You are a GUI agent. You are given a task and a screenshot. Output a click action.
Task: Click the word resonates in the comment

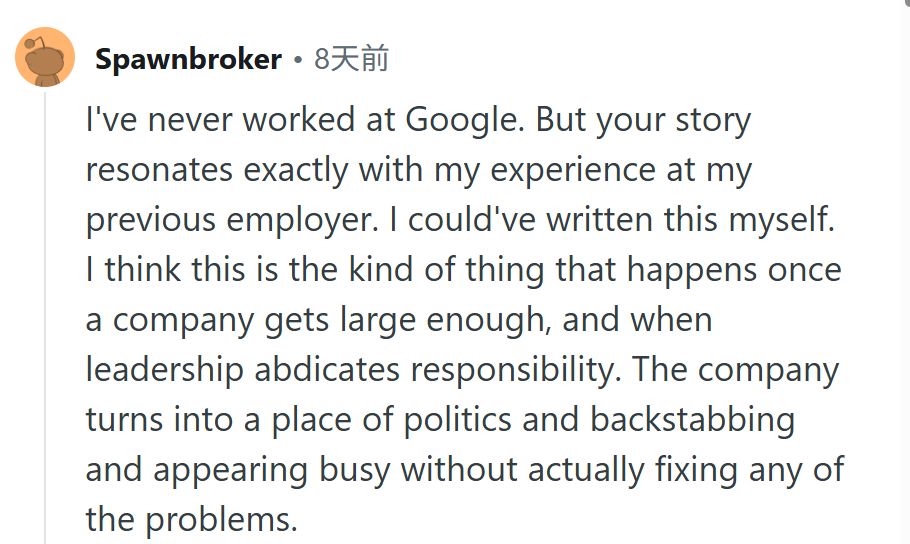[159, 170]
